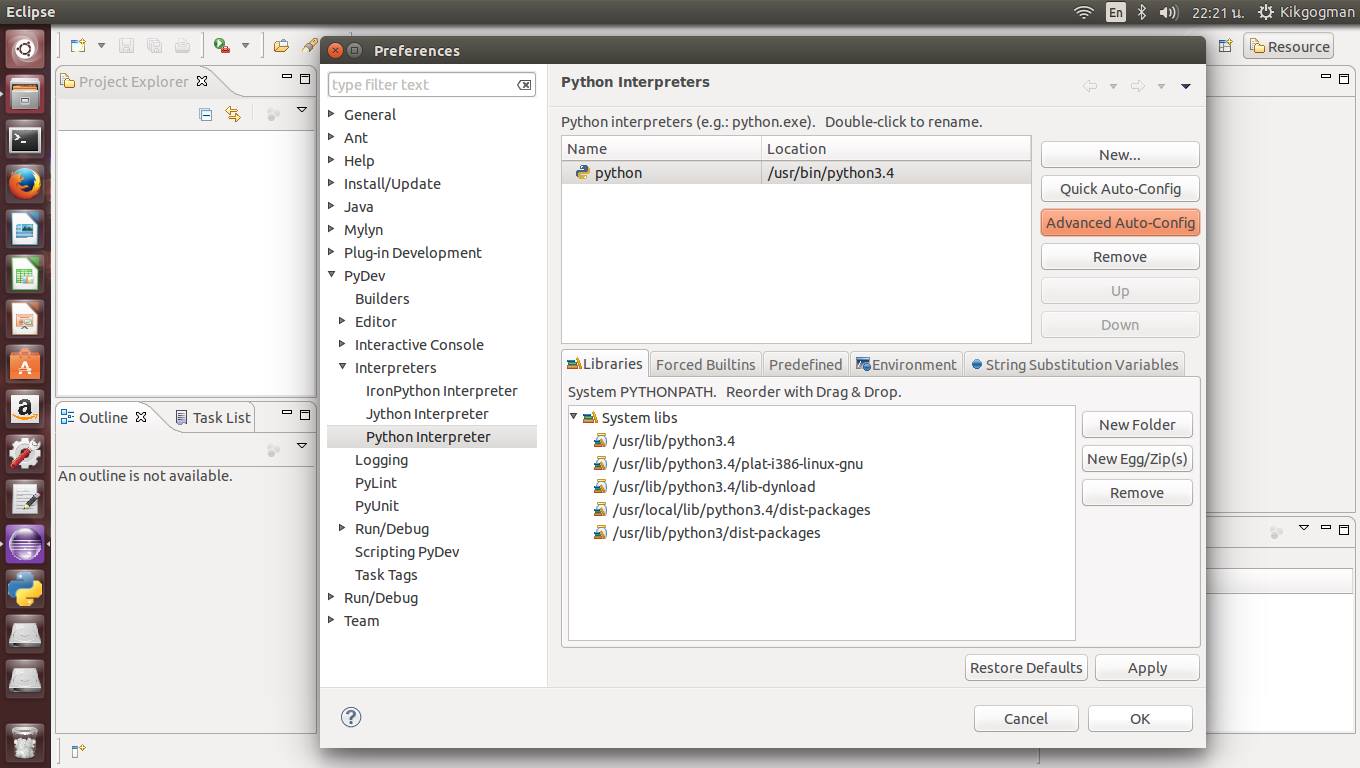Image resolution: width=1360 pixels, height=768 pixels.
Task: Click the Apply button
Action: tap(1147, 668)
